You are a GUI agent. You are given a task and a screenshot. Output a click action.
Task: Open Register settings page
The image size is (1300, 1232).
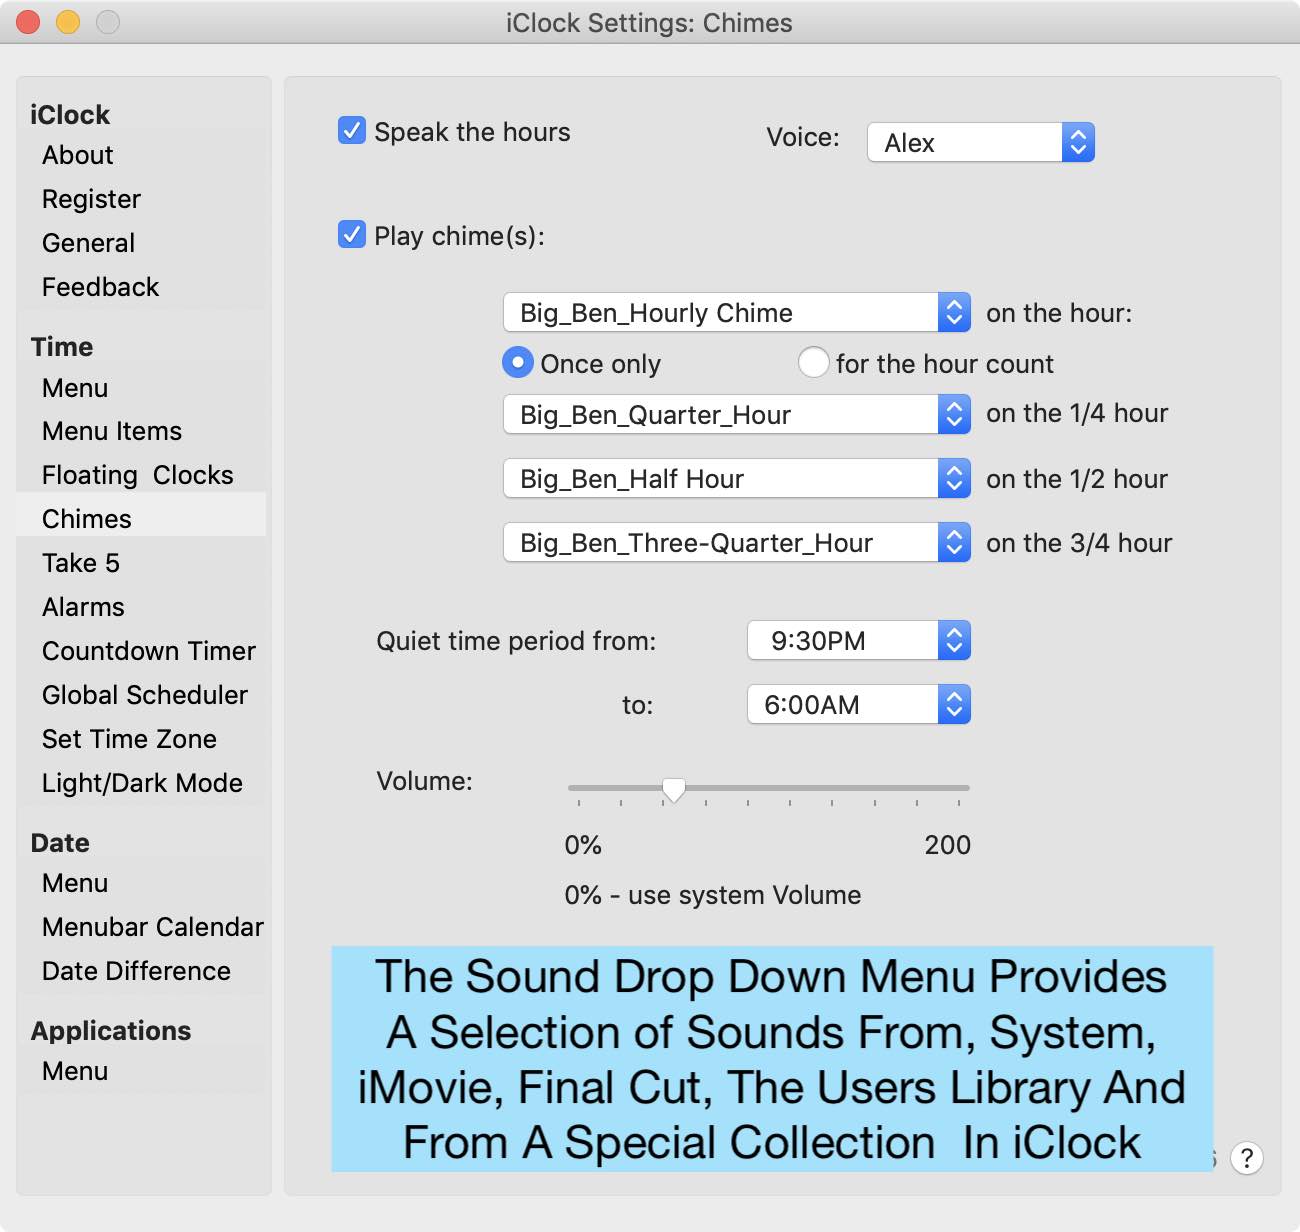pos(91,199)
